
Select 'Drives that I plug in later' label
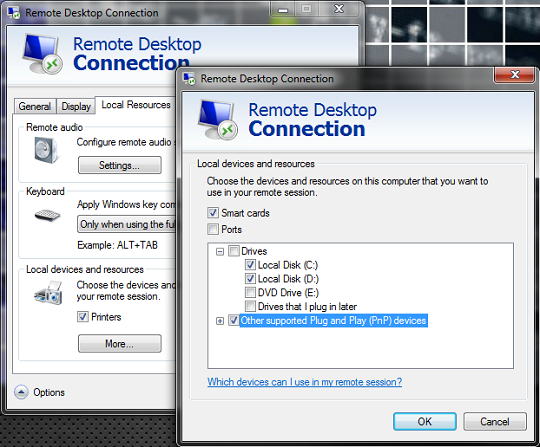pos(307,306)
